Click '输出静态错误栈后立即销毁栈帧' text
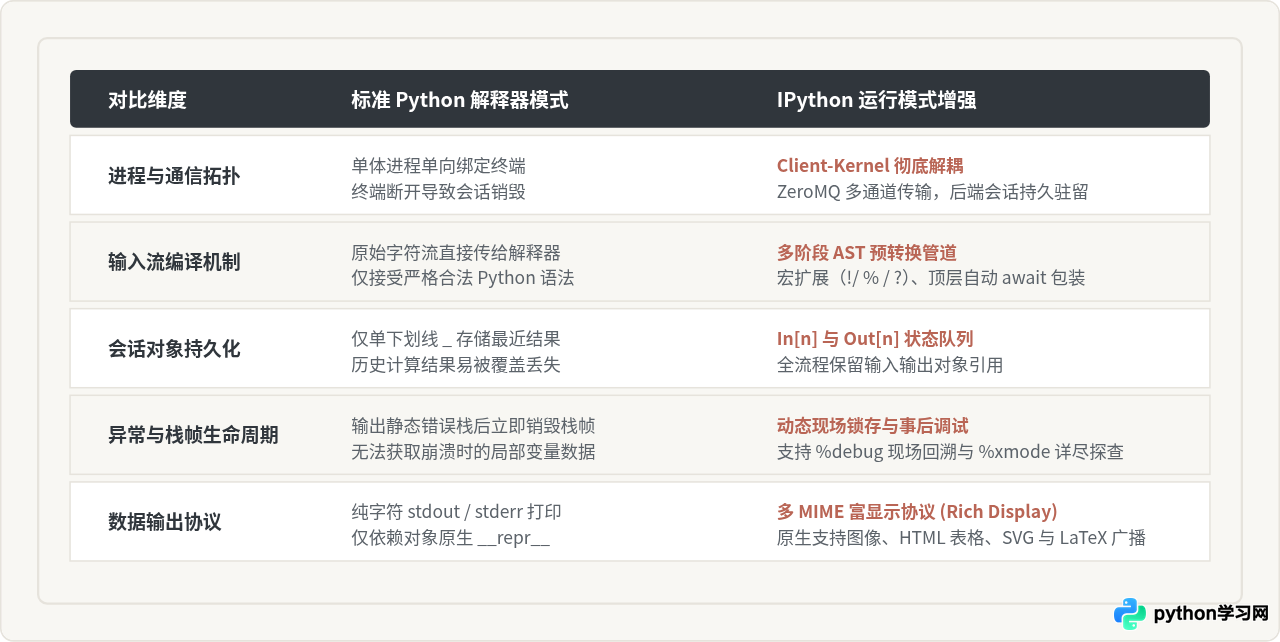 473,425
